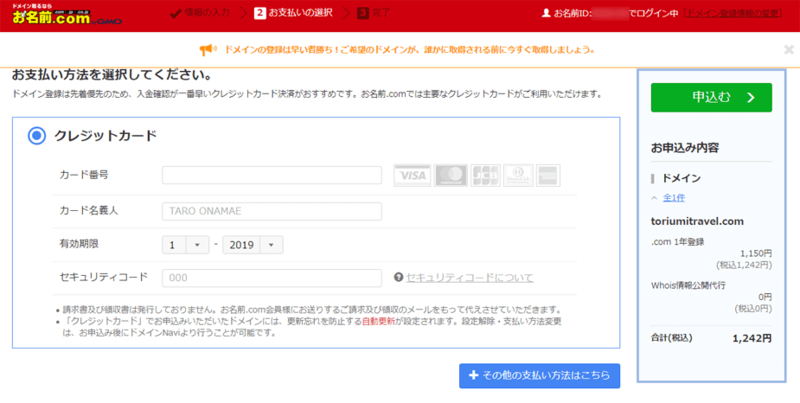Click the 1,150円 price
The image size is (800, 403).
click(756, 254)
